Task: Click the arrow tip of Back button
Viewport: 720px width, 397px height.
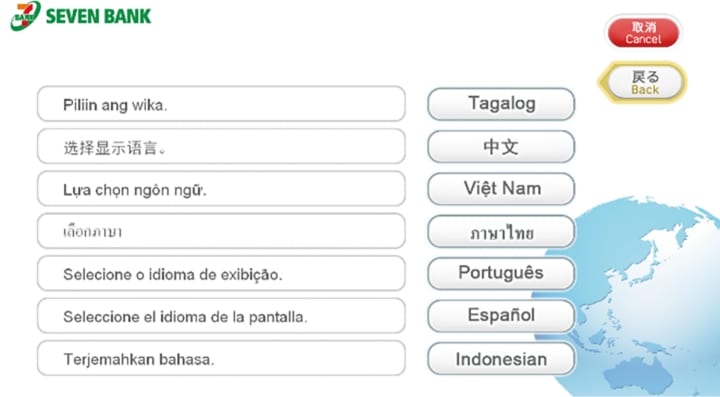Action: [x=602, y=83]
